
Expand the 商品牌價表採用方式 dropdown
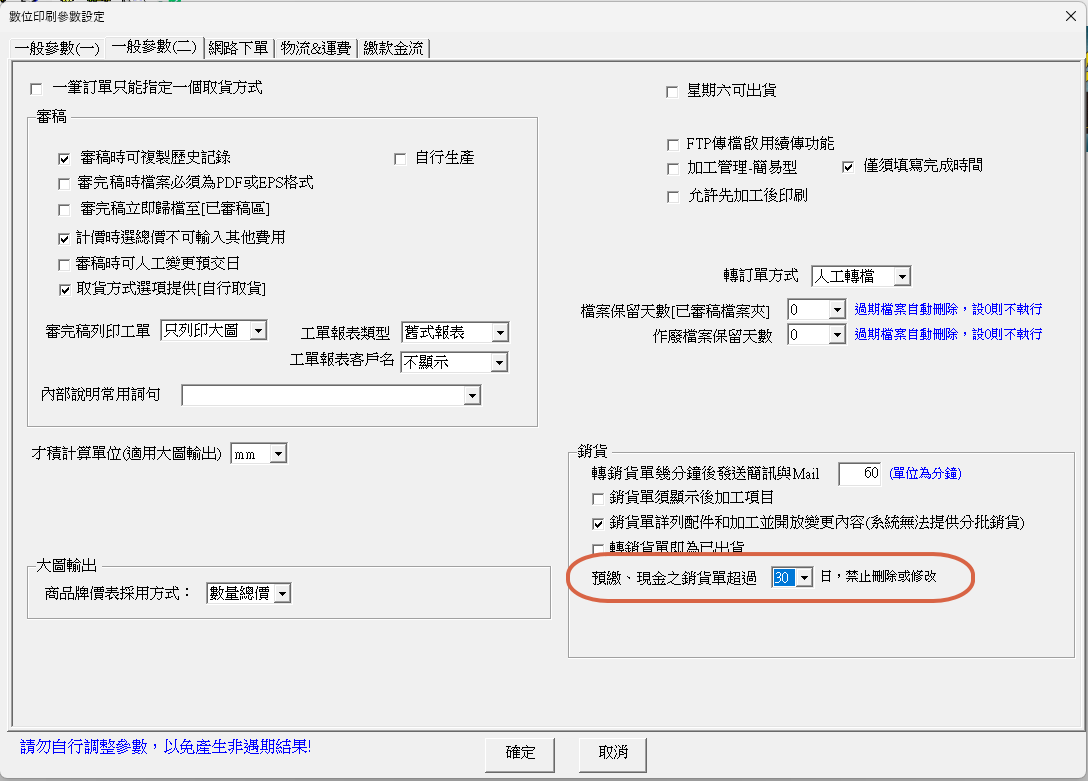tap(282, 594)
